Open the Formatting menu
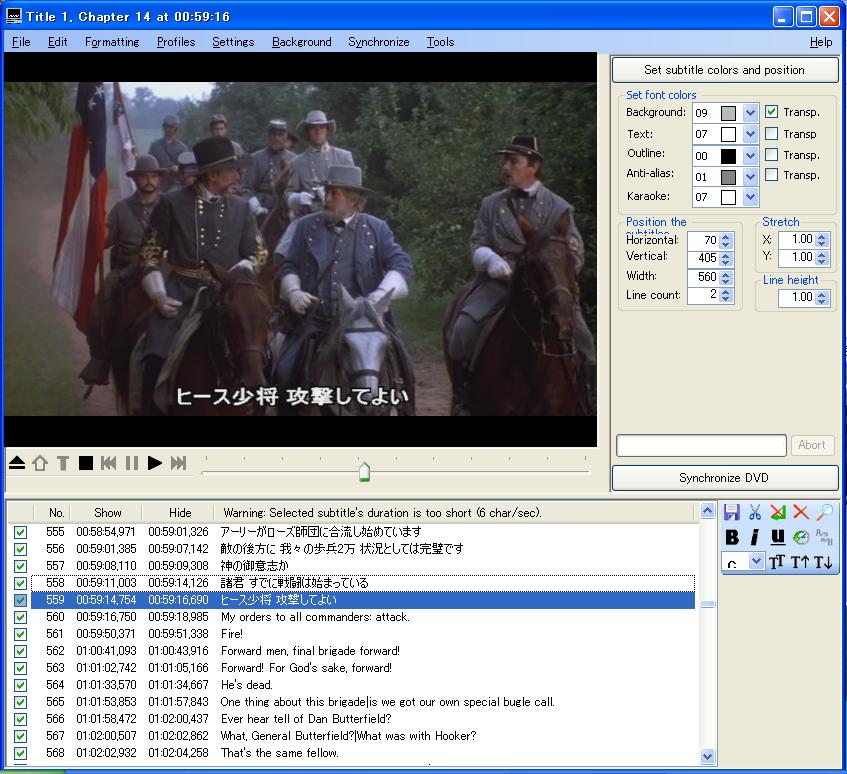 tap(112, 42)
